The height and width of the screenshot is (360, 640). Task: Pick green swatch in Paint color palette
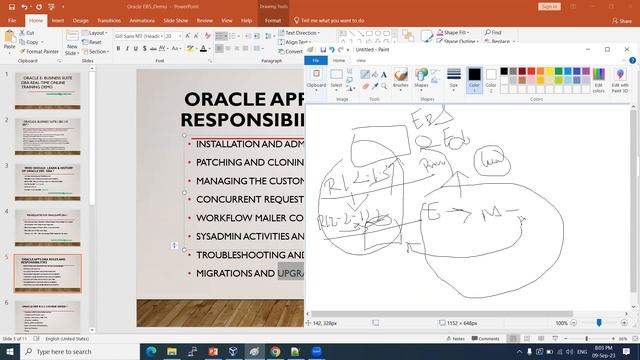coord(558,71)
